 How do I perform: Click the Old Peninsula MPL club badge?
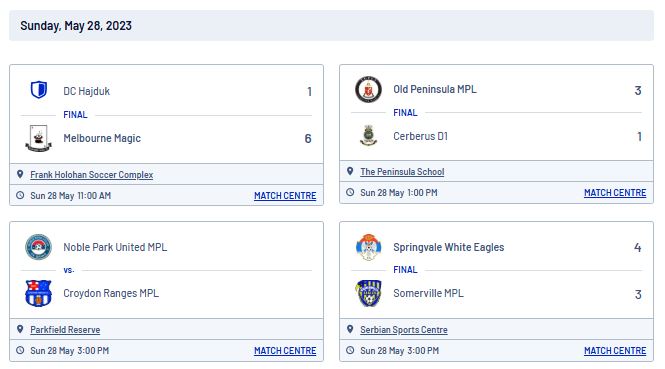368,89
